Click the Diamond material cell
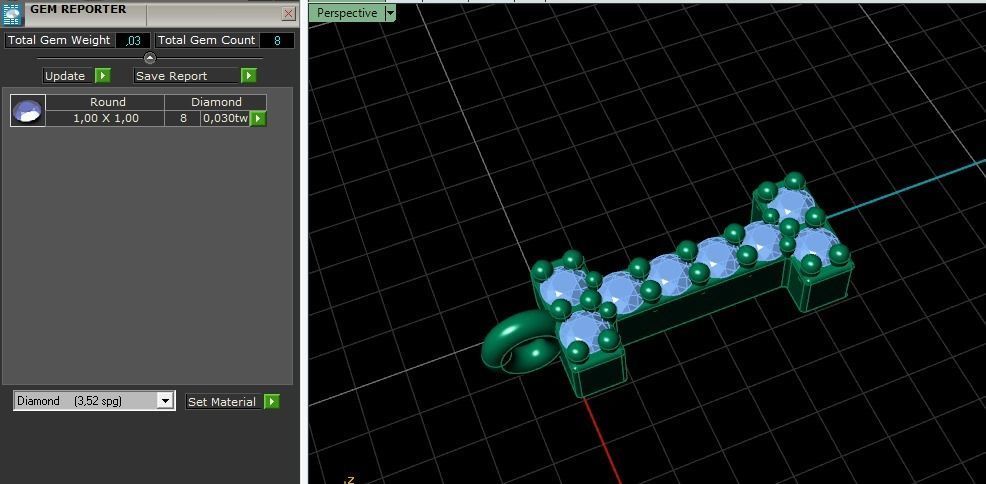 216,102
